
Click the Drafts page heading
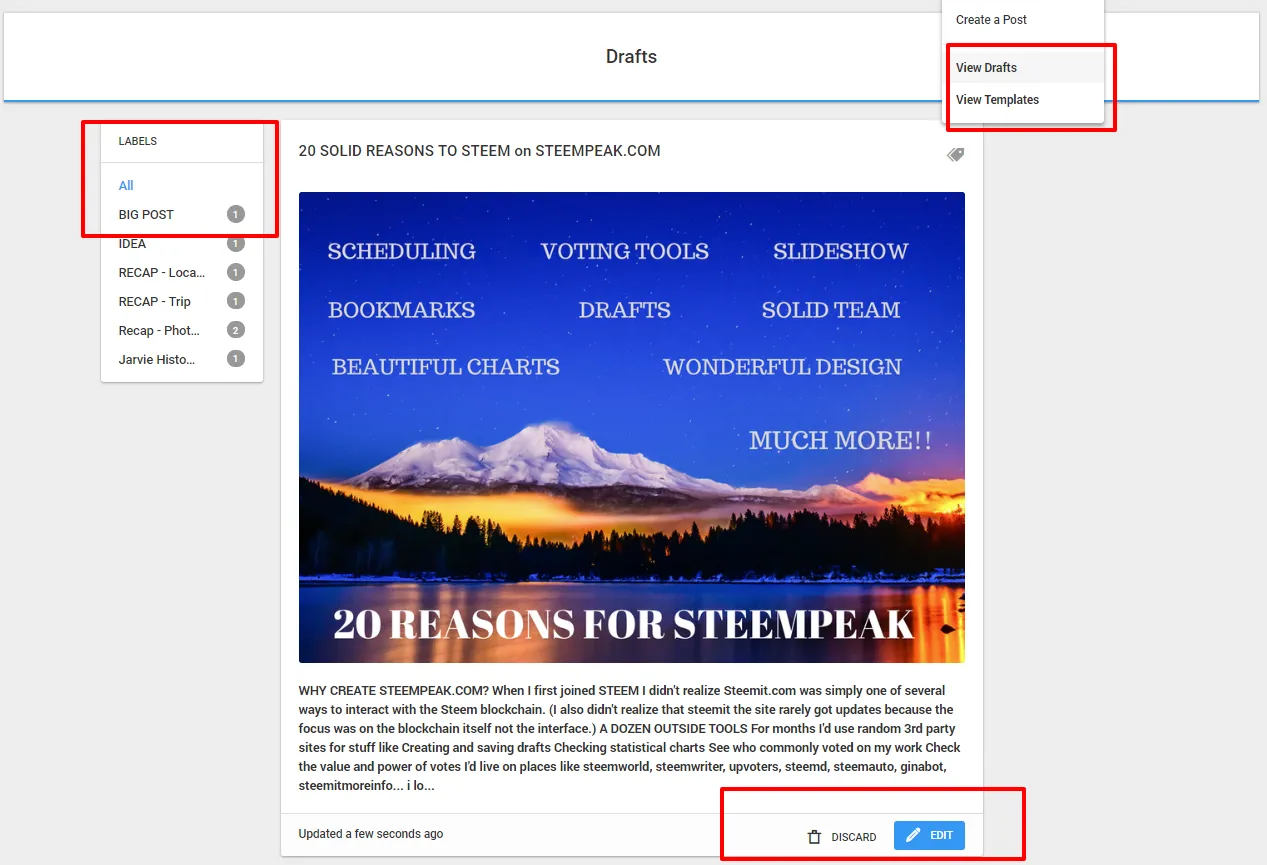(632, 57)
